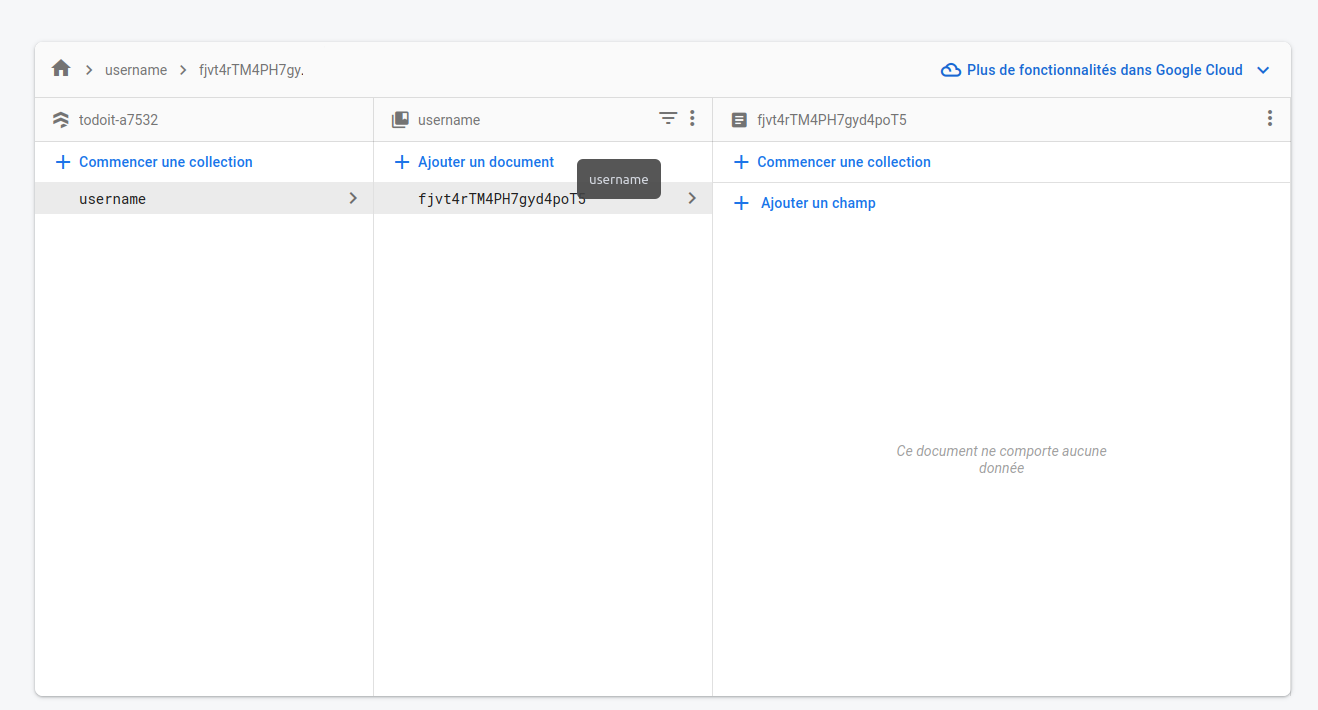Click the cloud icon near Google Cloud link

coord(949,69)
